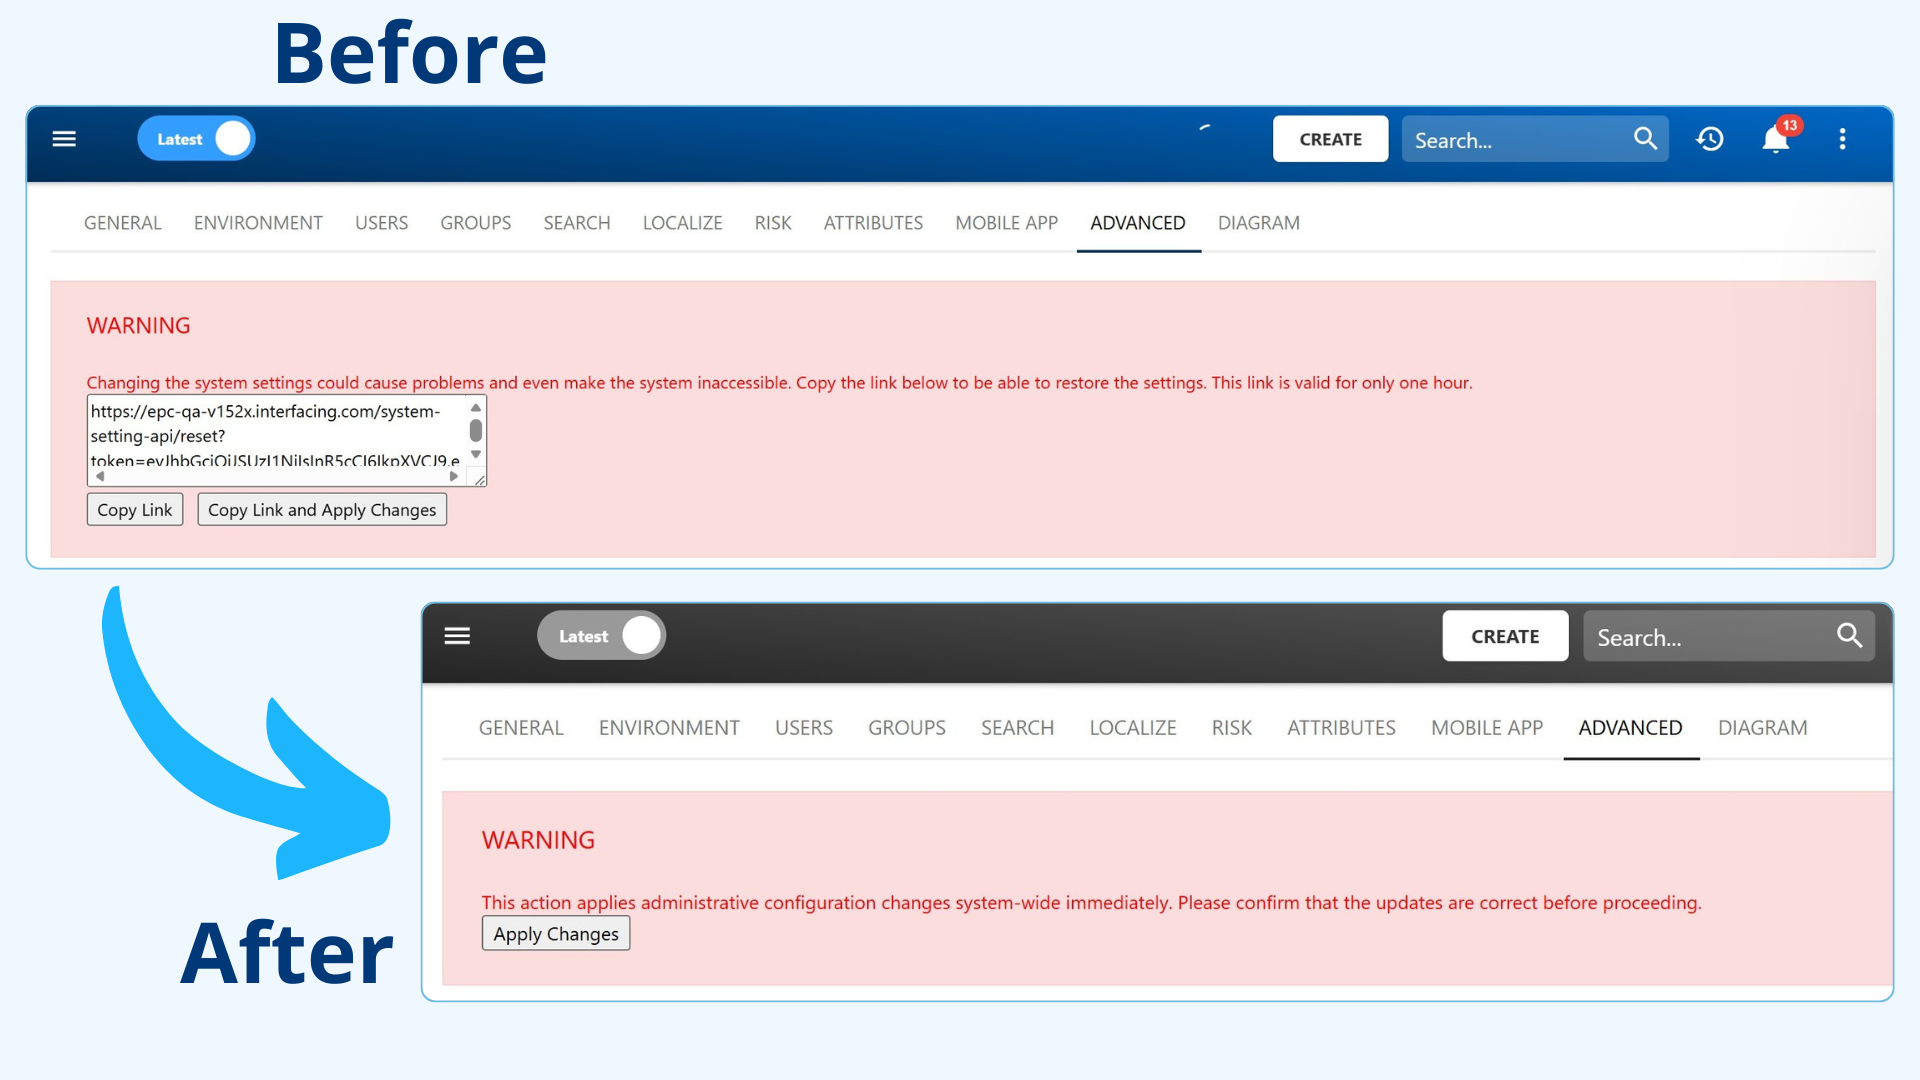Screen dimensions: 1920x1080
Task: Toggle the blue Latest switch
Action: pos(196,138)
